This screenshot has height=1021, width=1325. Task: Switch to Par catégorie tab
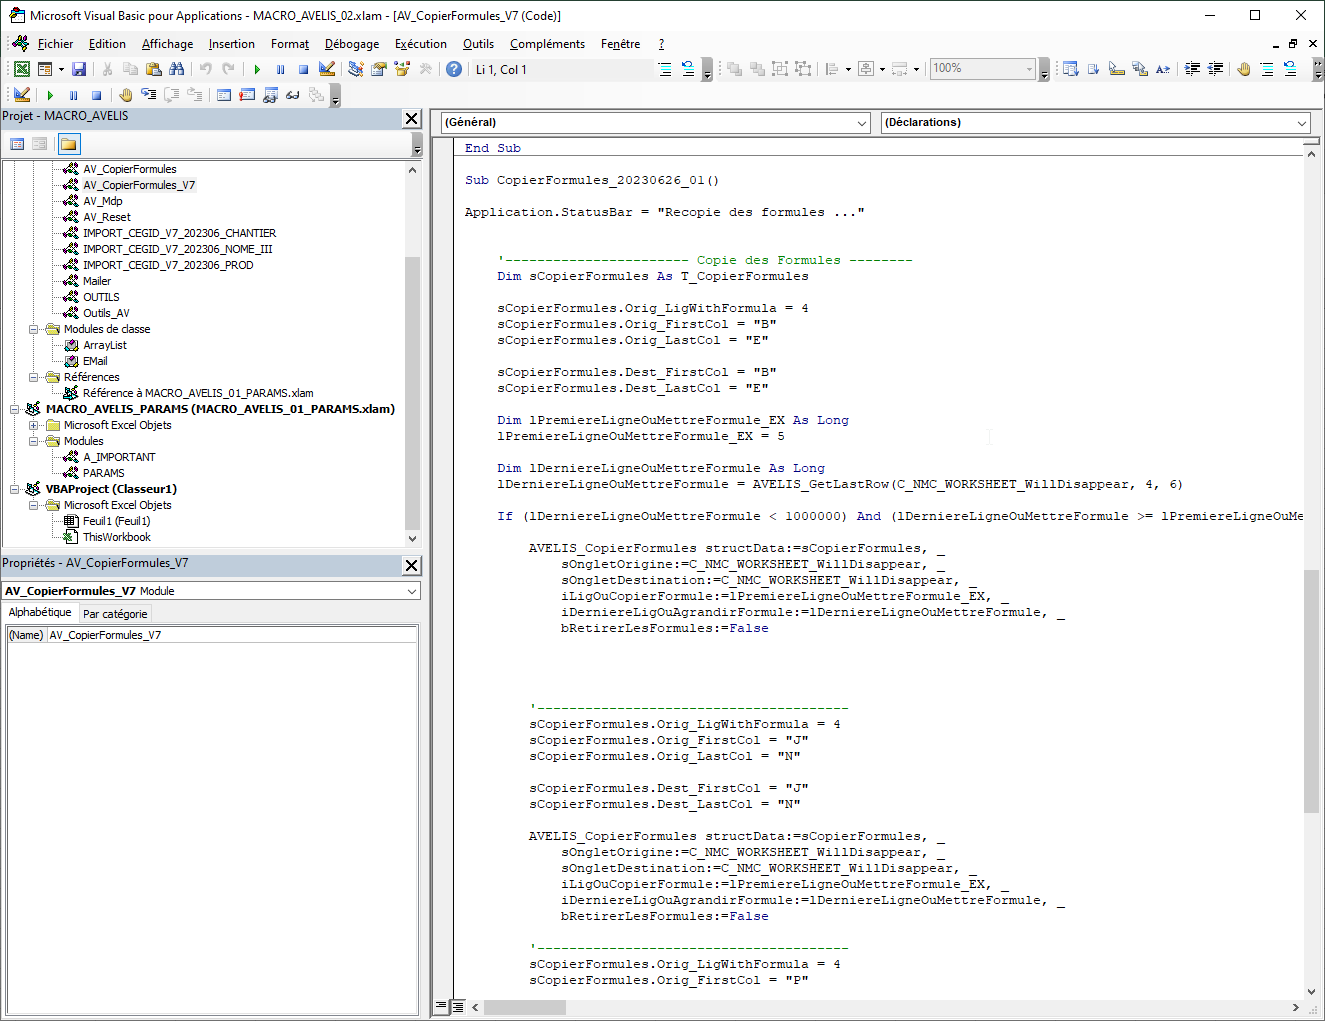115,614
